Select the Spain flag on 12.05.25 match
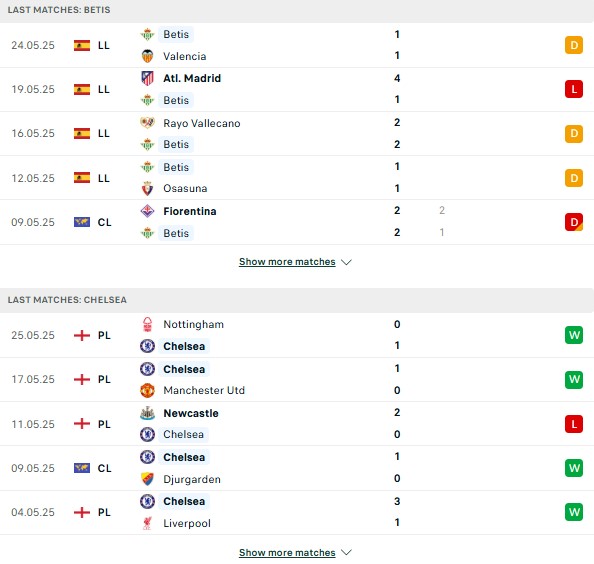 pos(82,178)
